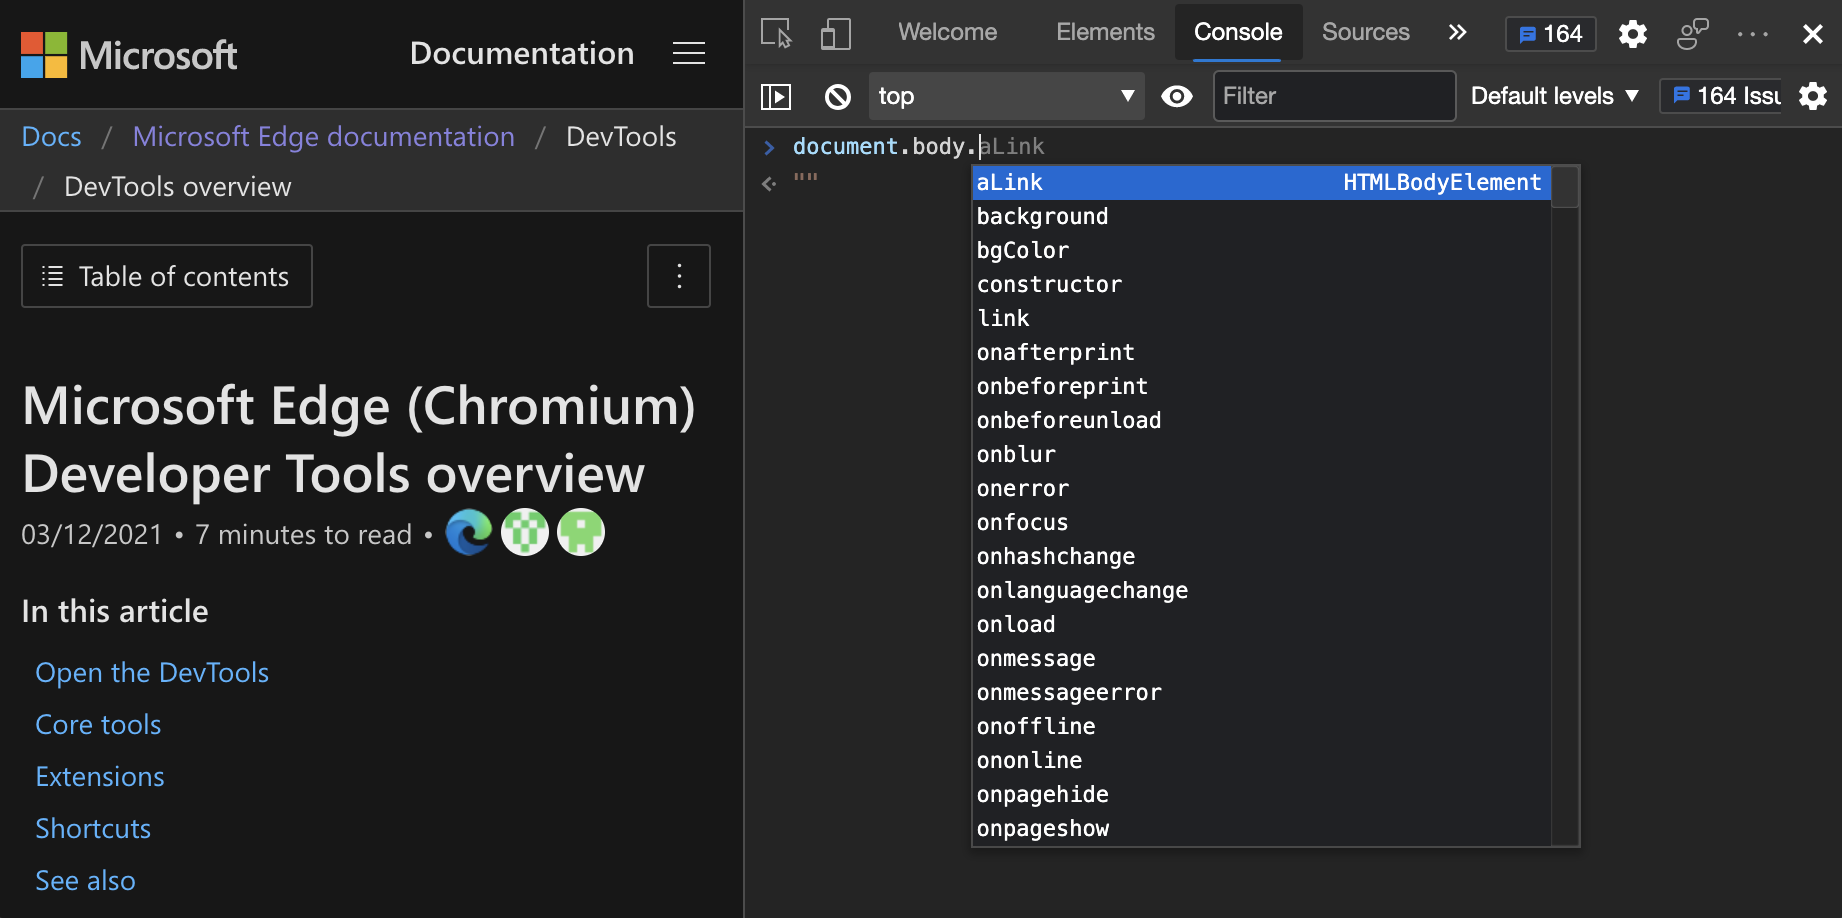Click the autocomplete popup scrollbar thumb
The image size is (1842, 918).
1565,187
